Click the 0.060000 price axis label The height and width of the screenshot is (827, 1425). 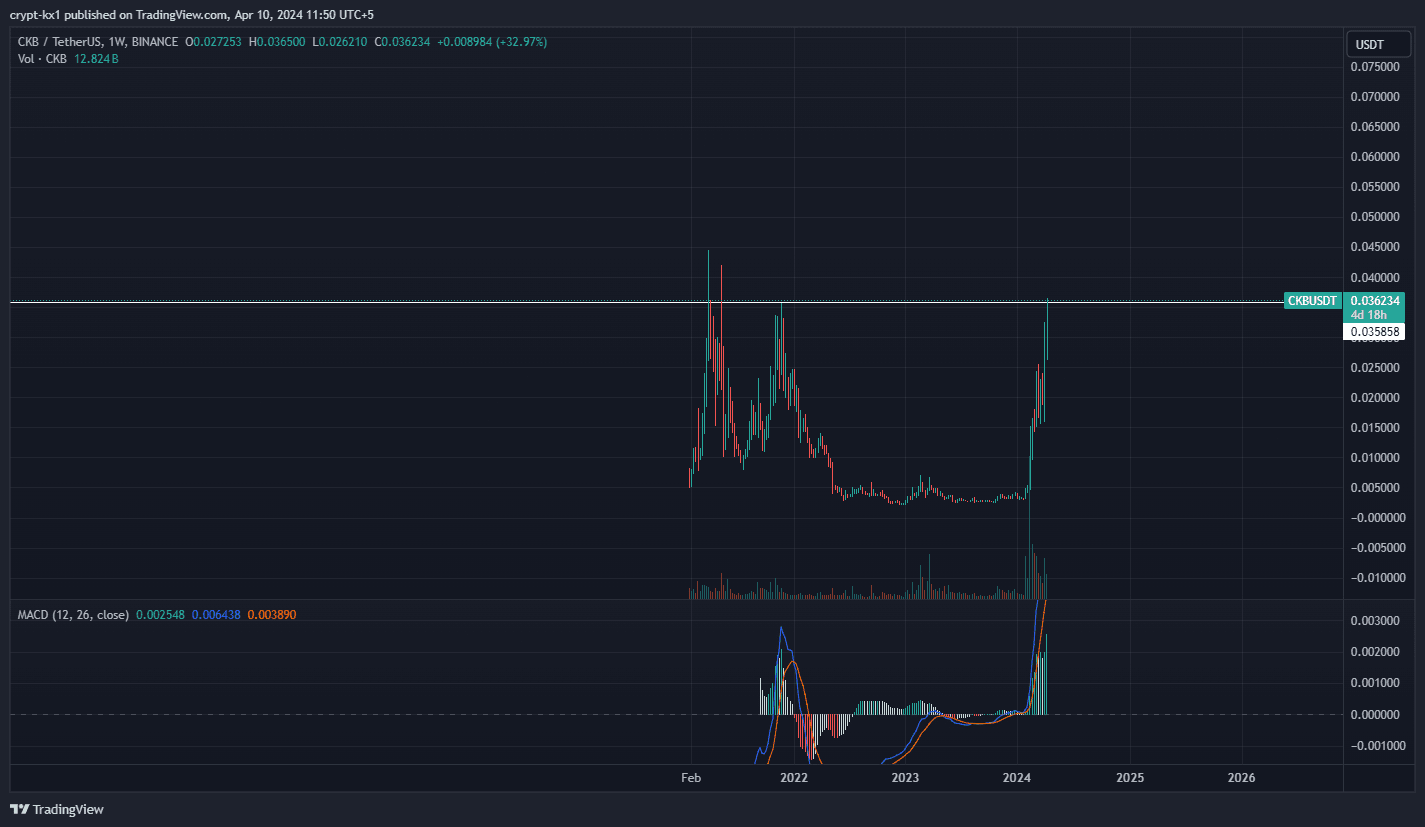1374,157
